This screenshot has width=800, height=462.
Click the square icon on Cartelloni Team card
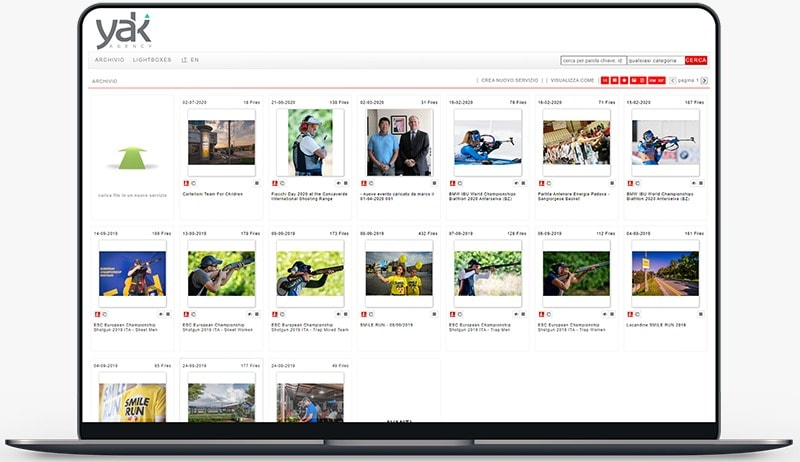click(x=257, y=183)
